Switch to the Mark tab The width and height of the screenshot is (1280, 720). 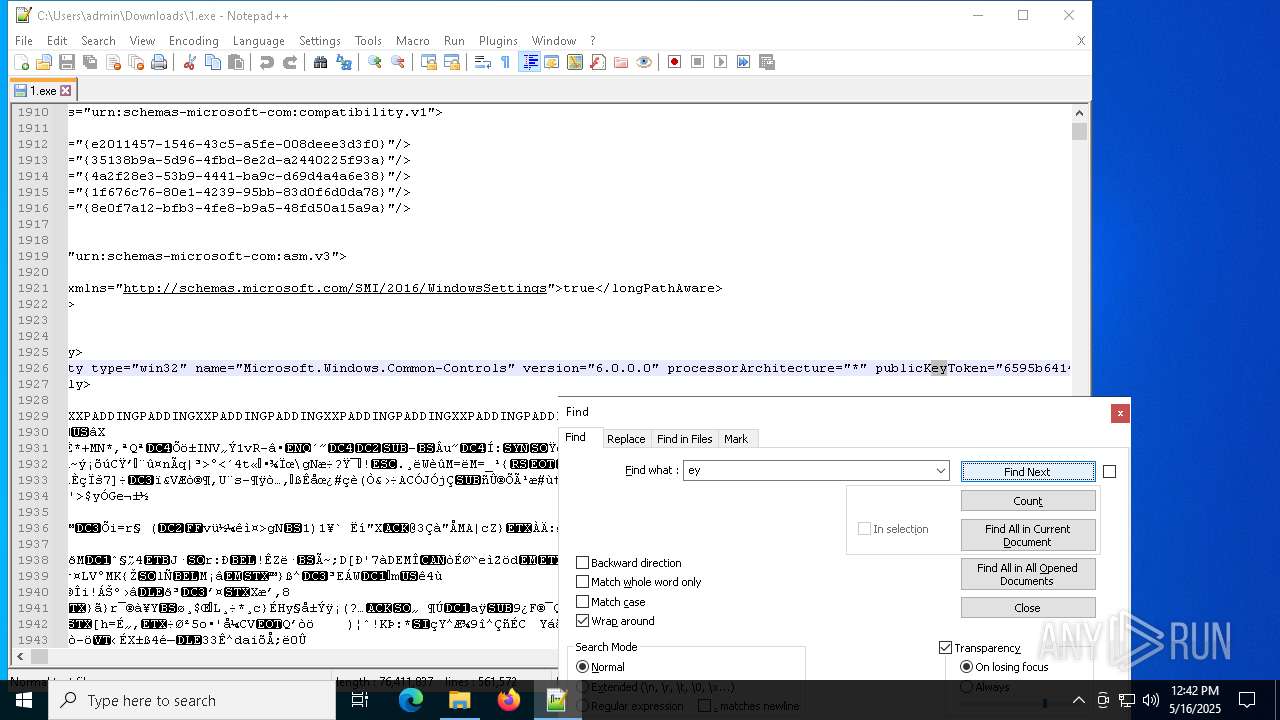click(x=736, y=439)
